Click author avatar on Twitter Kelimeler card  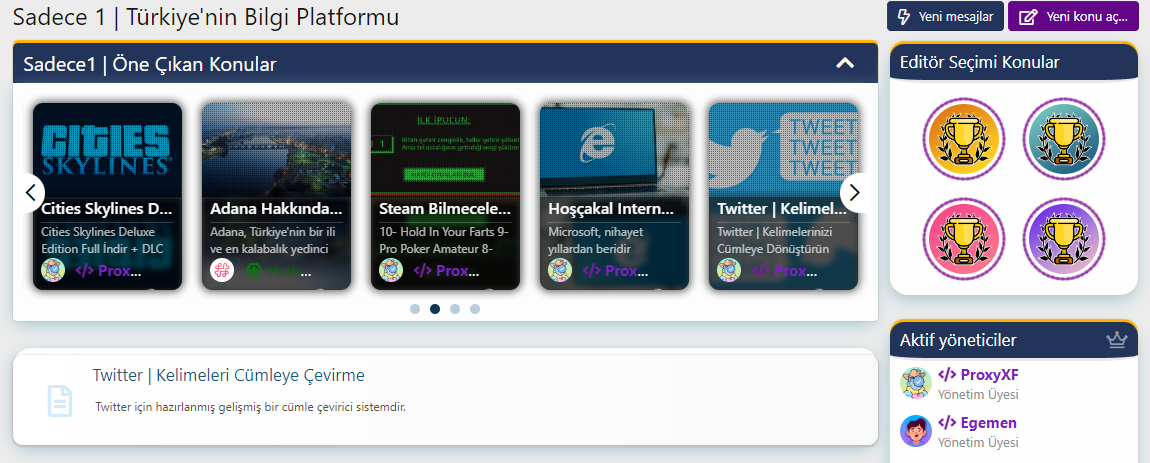(728, 270)
